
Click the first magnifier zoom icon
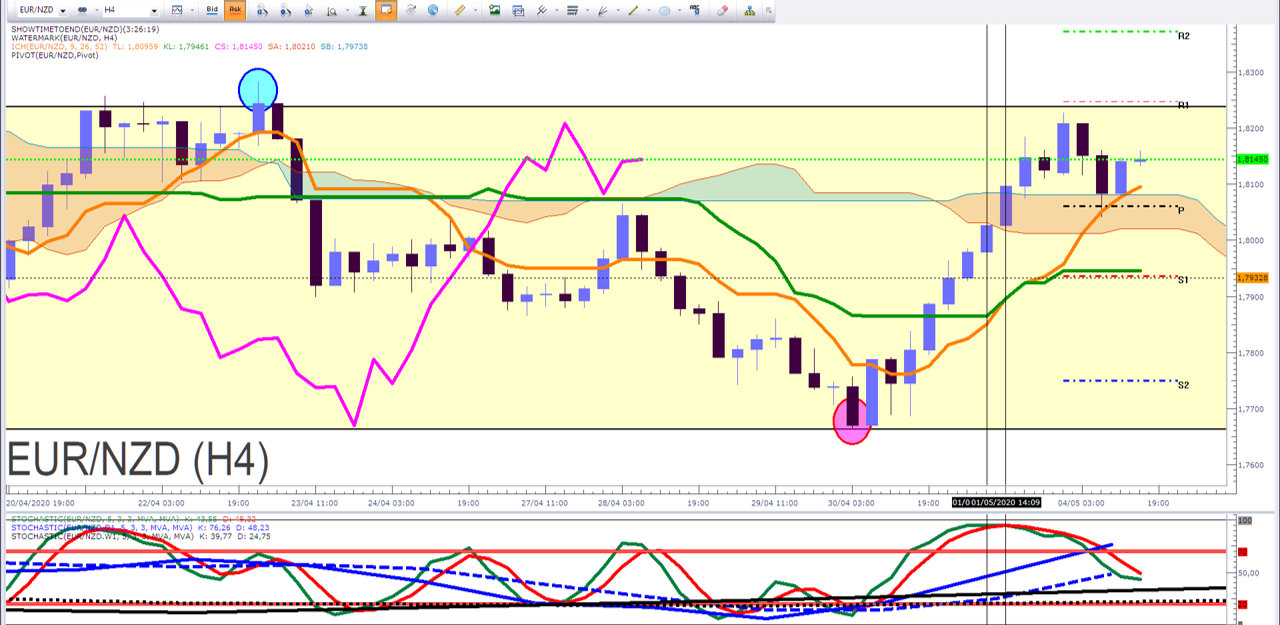261,10
